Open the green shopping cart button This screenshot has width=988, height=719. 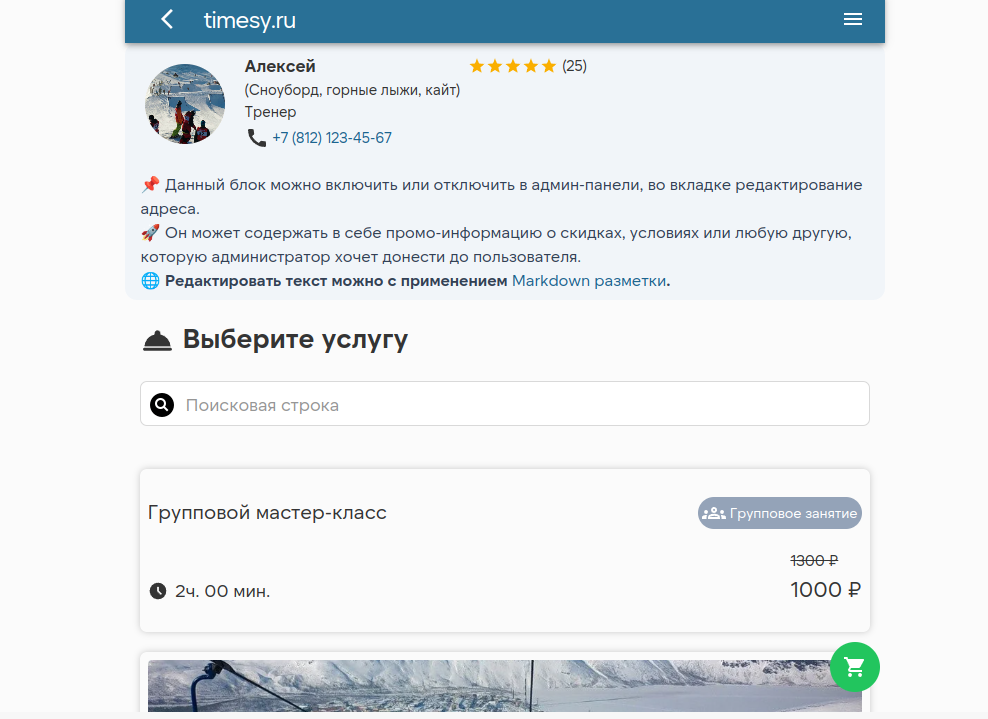click(854, 666)
